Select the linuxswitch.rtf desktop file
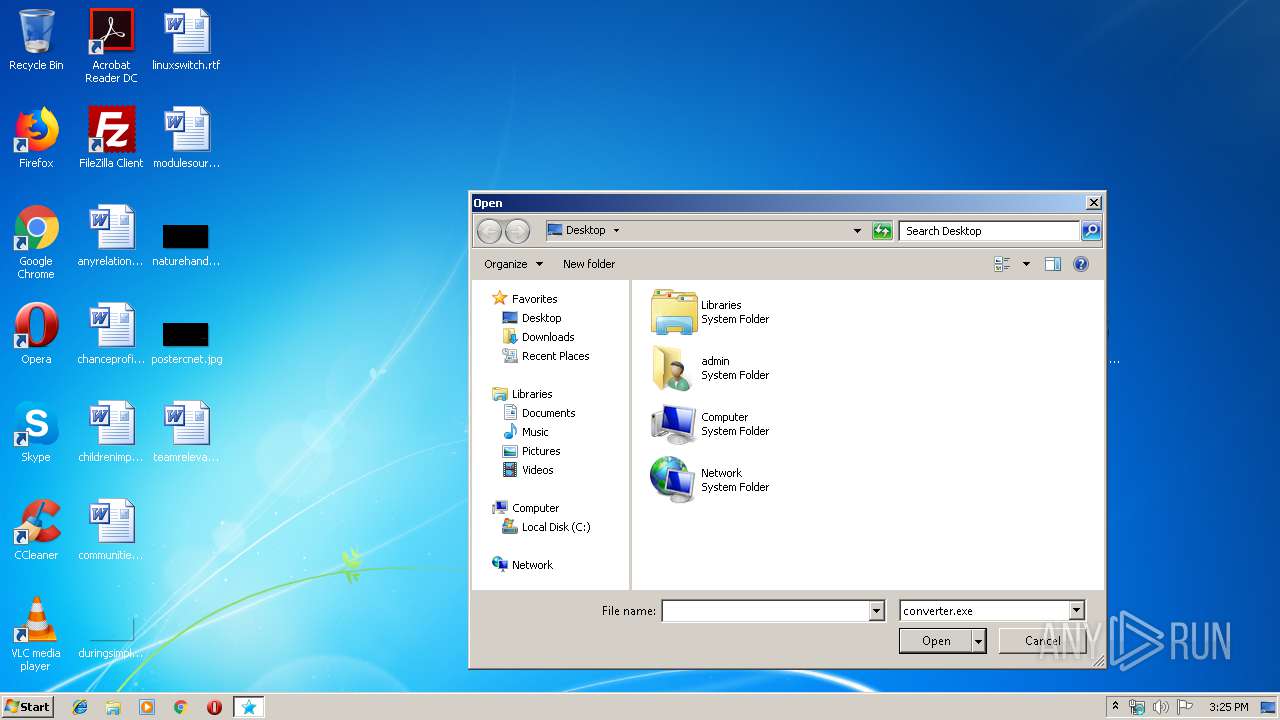This screenshot has width=1280, height=720. (x=186, y=40)
